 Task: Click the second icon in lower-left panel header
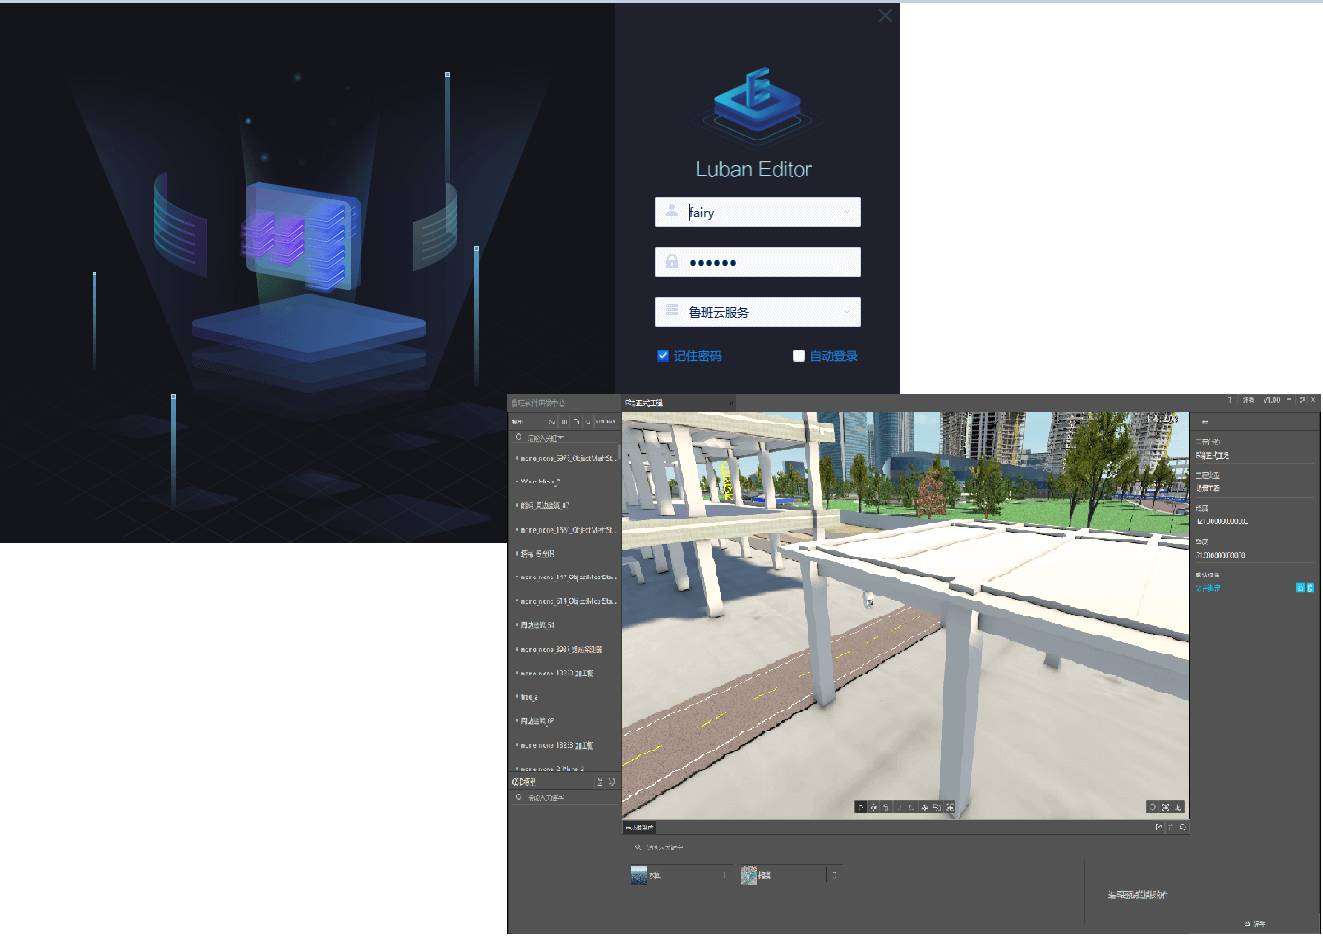point(611,781)
